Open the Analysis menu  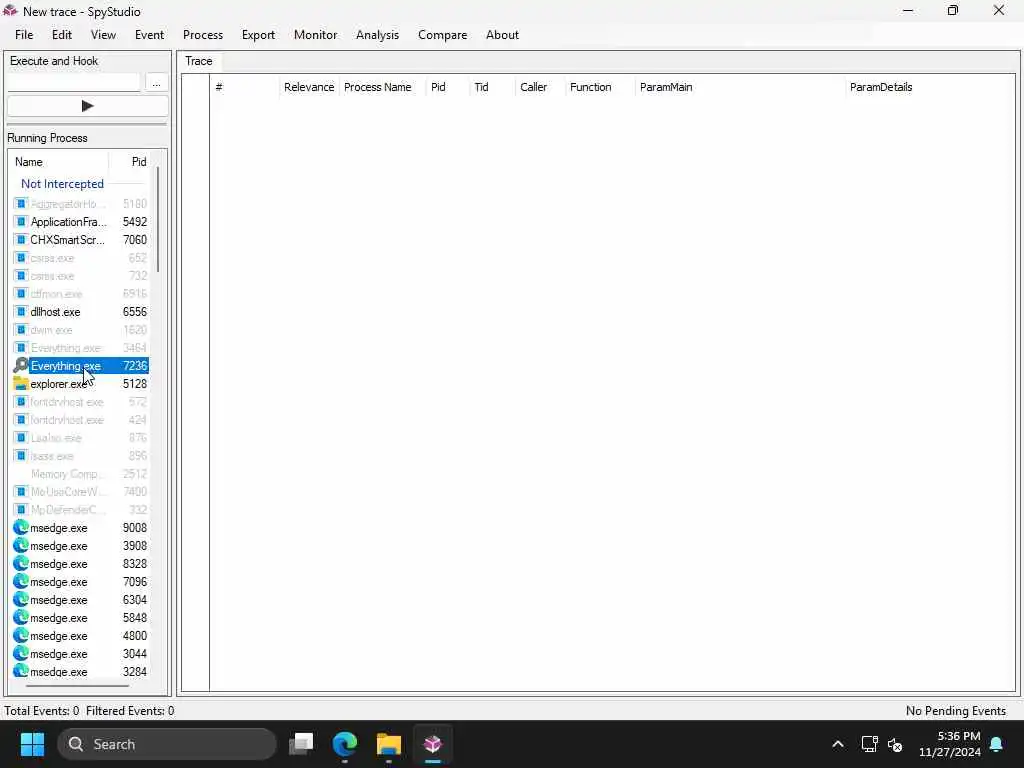click(x=377, y=35)
